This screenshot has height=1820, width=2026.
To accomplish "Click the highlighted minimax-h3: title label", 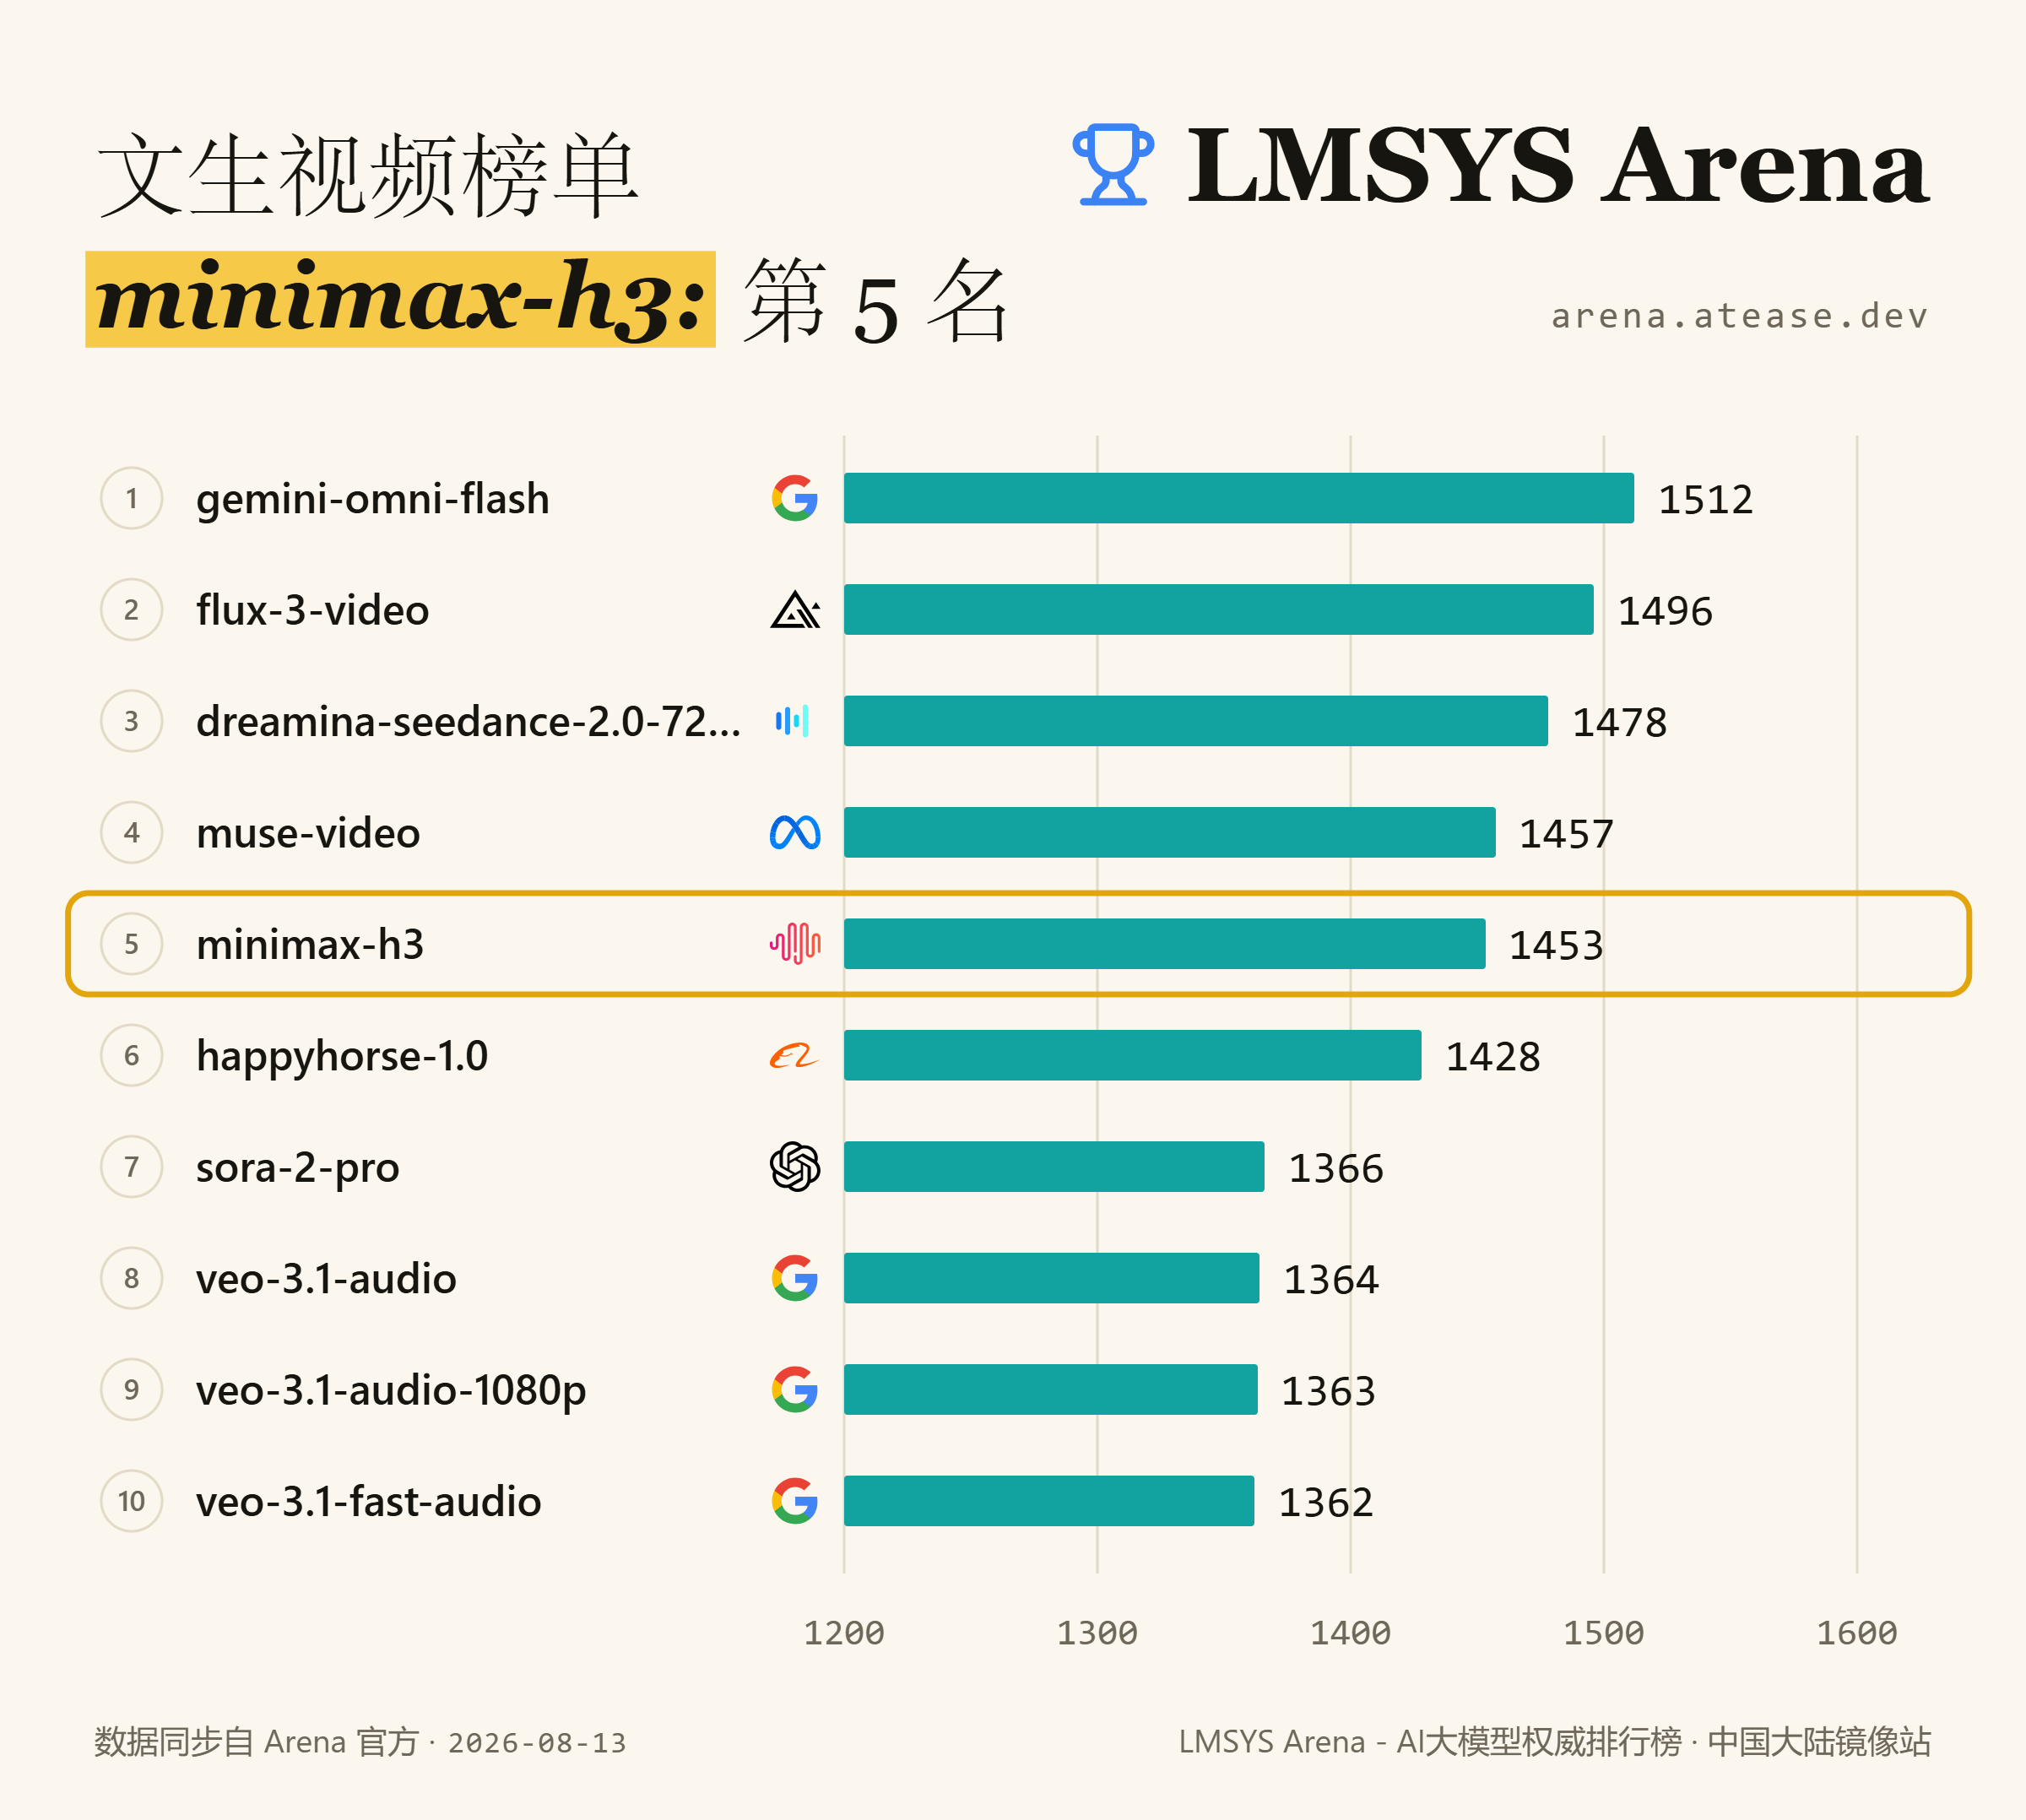I will tap(400, 299).
